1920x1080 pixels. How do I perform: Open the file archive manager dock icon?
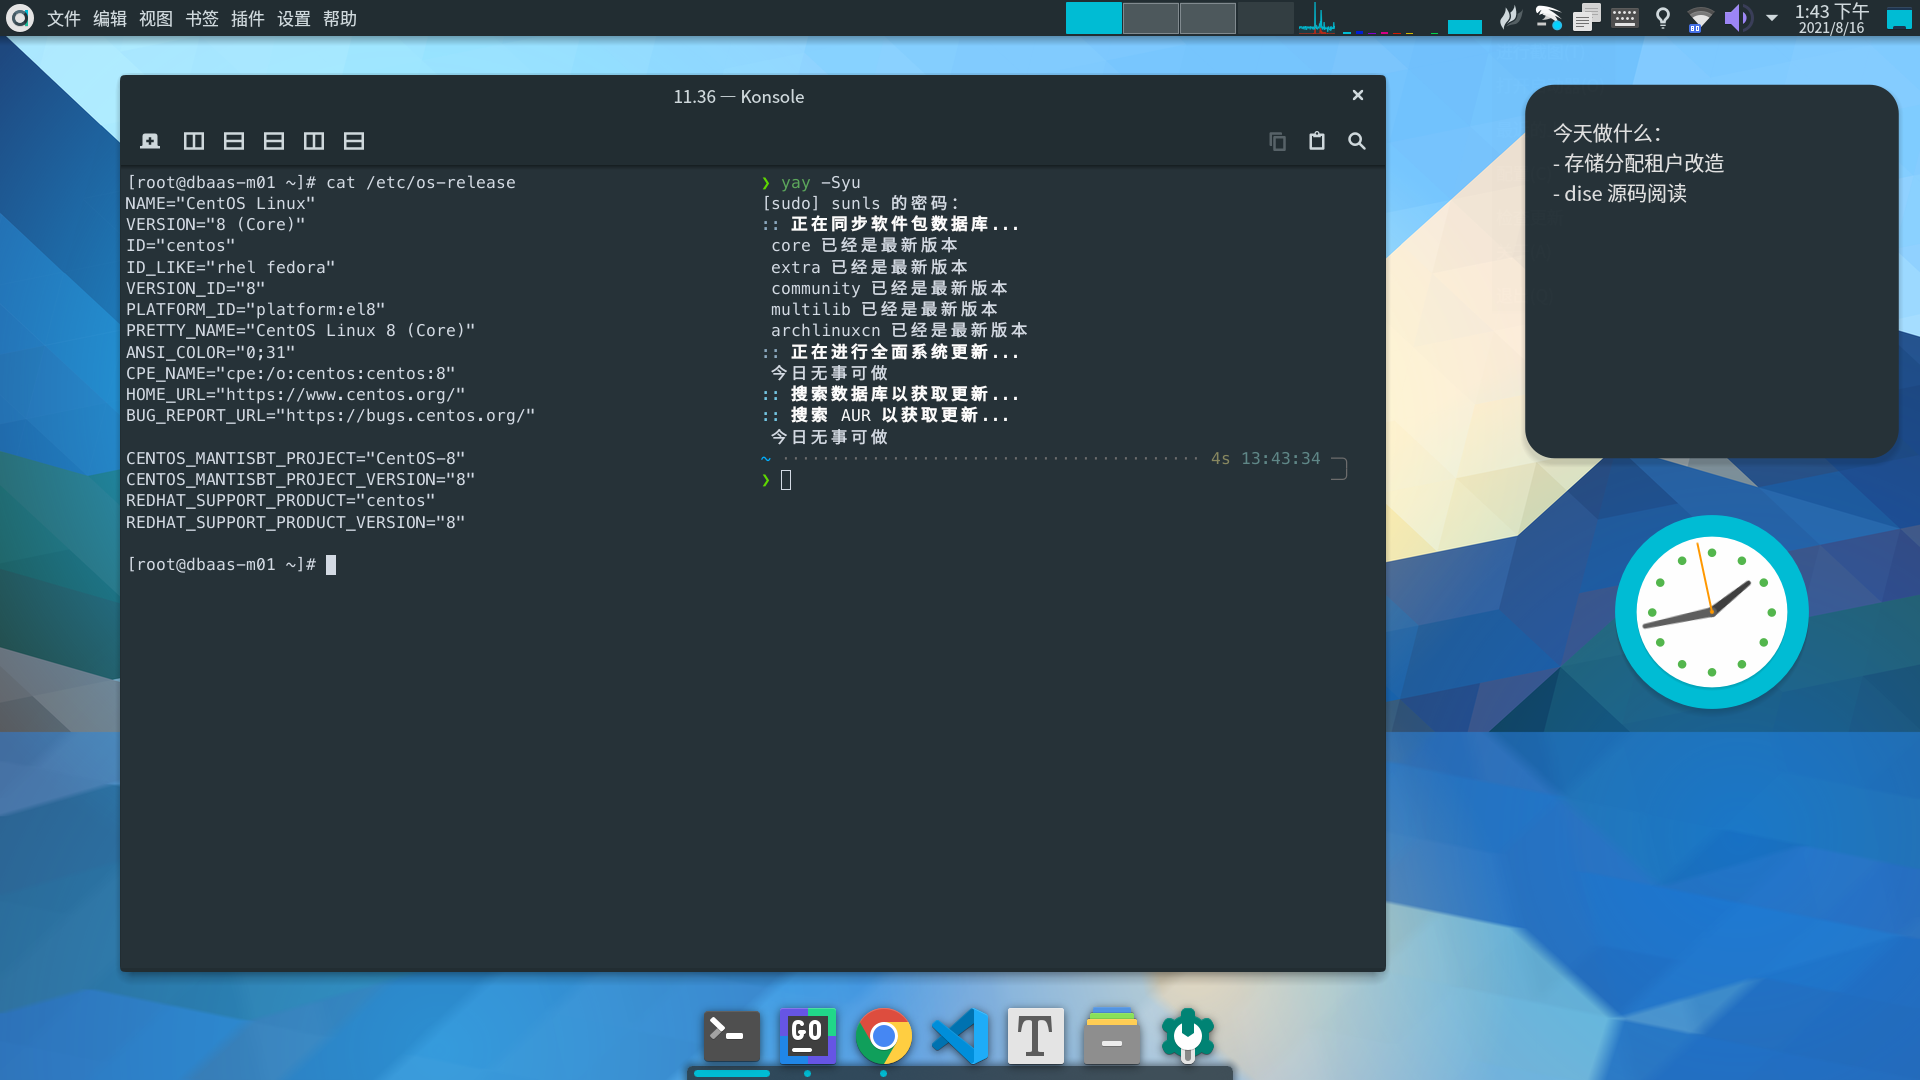point(1111,1036)
